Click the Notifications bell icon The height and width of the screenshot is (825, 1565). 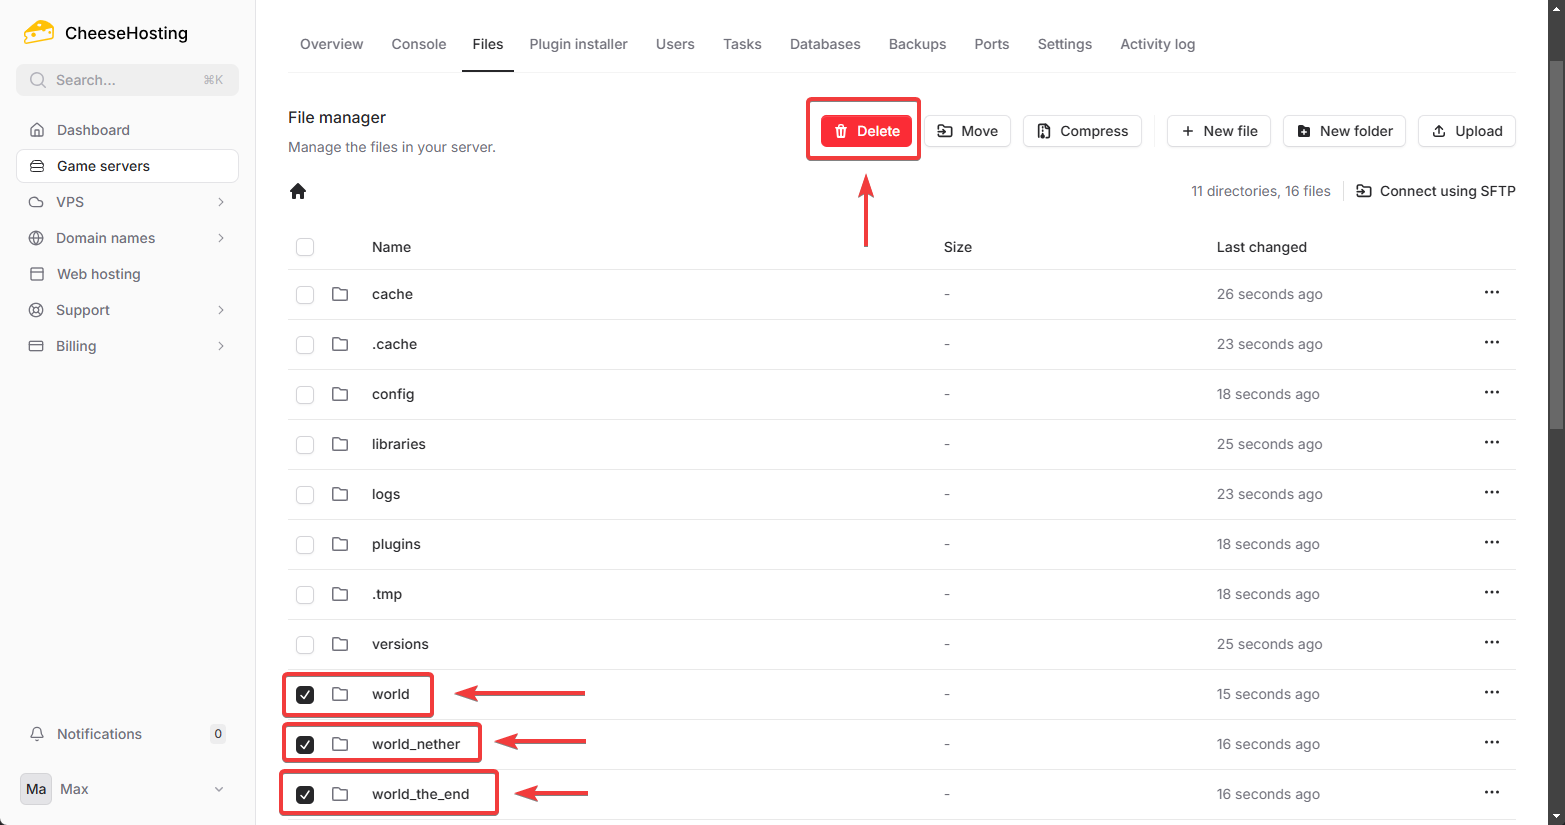click(37, 734)
